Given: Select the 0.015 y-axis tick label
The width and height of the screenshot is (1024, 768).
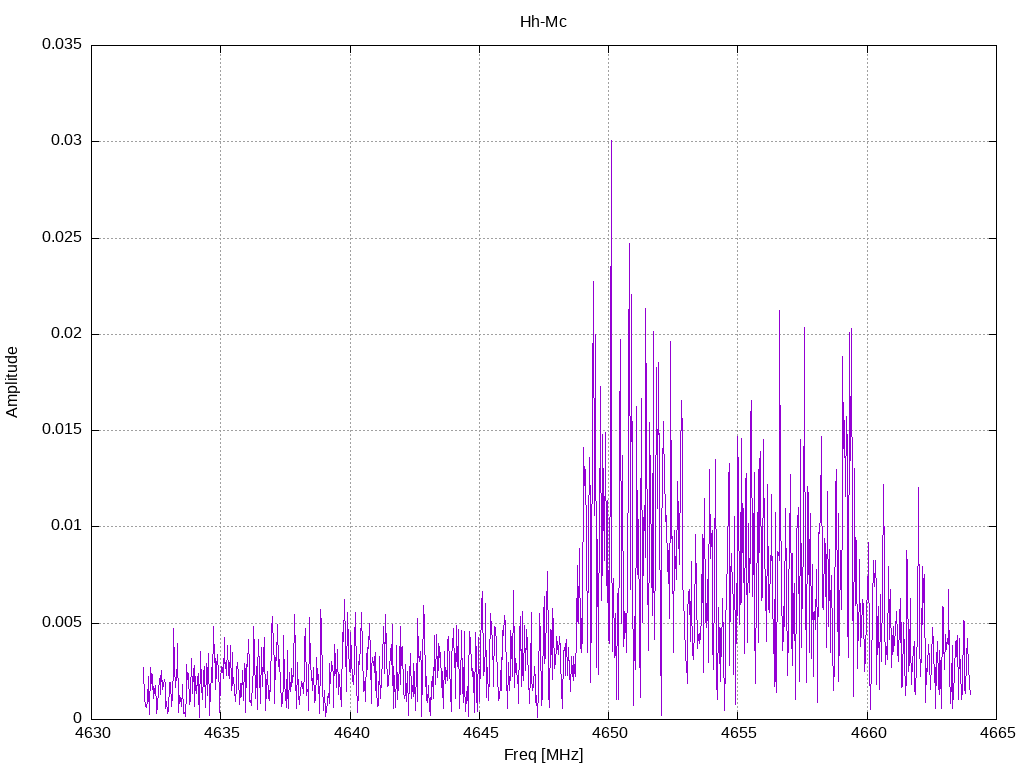Looking at the screenshot, I should coord(61,430).
